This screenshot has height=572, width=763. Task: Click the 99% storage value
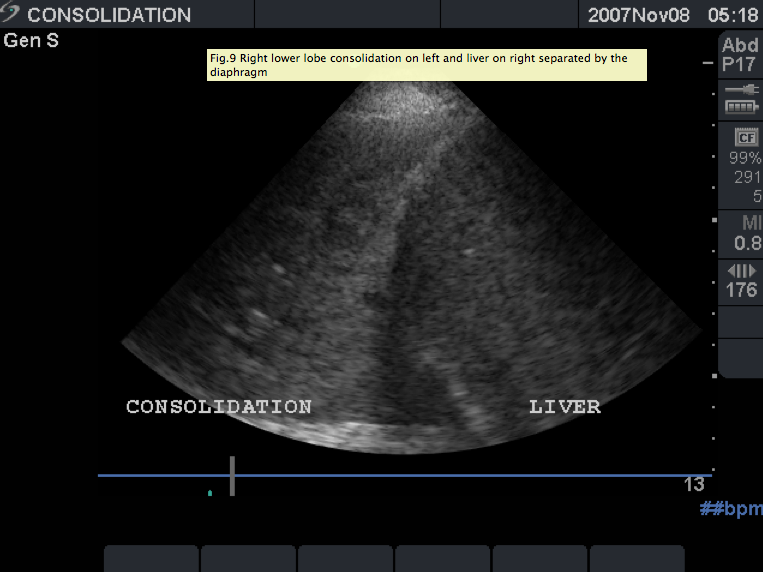(x=745, y=158)
